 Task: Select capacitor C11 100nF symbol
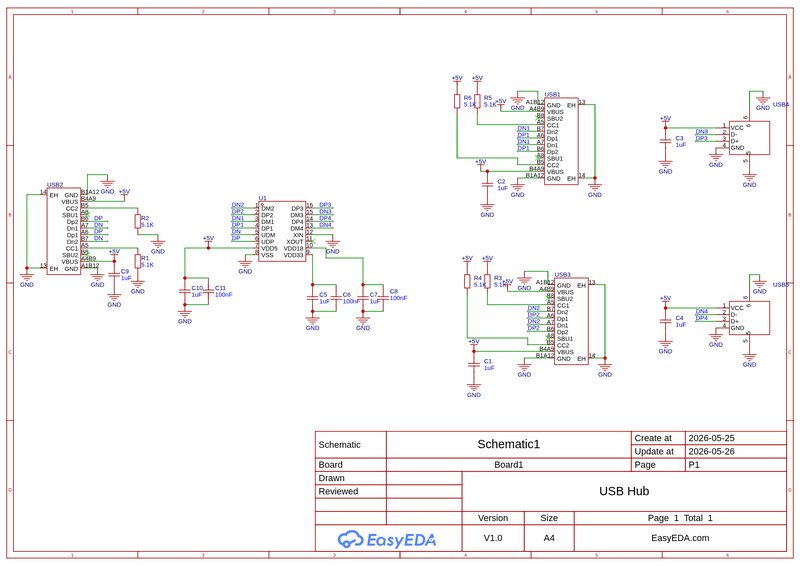(208, 291)
